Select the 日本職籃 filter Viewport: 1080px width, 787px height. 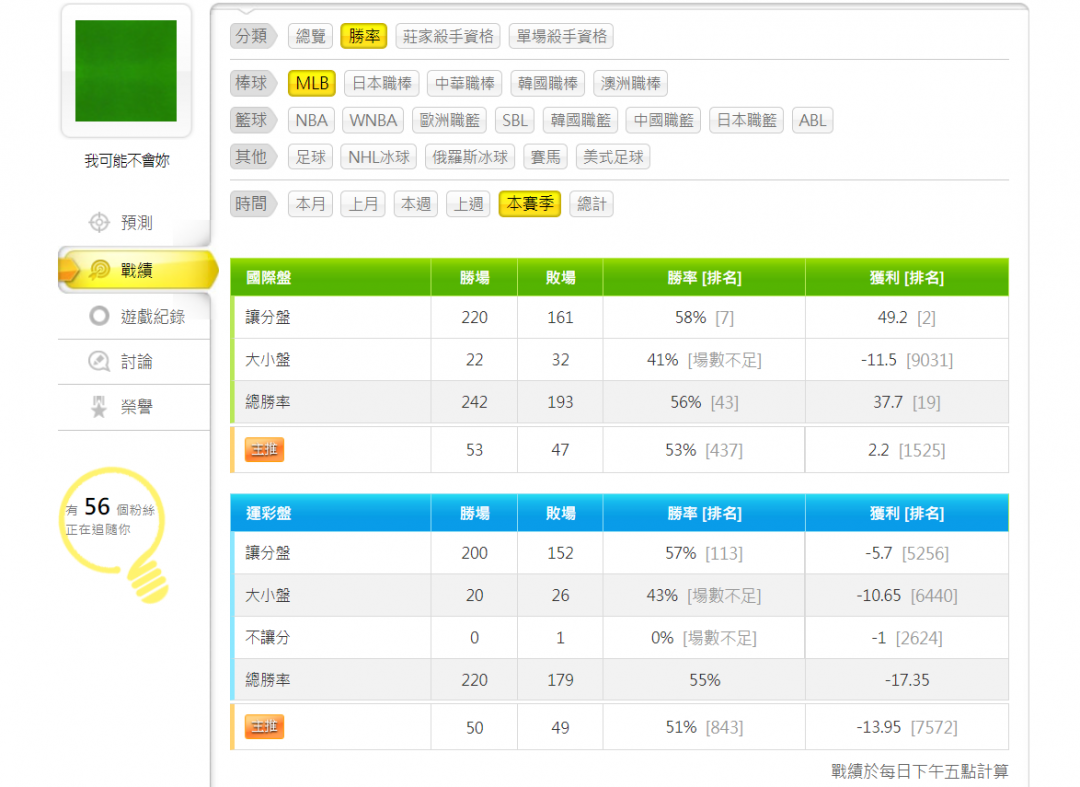tap(747, 120)
